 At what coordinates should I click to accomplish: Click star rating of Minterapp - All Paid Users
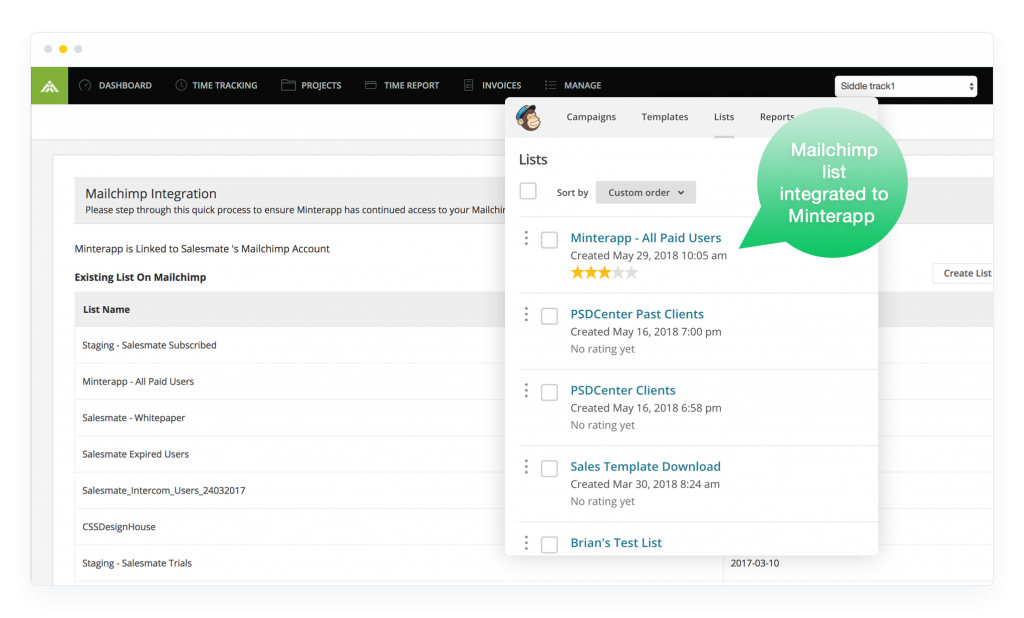click(x=604, y=272)
